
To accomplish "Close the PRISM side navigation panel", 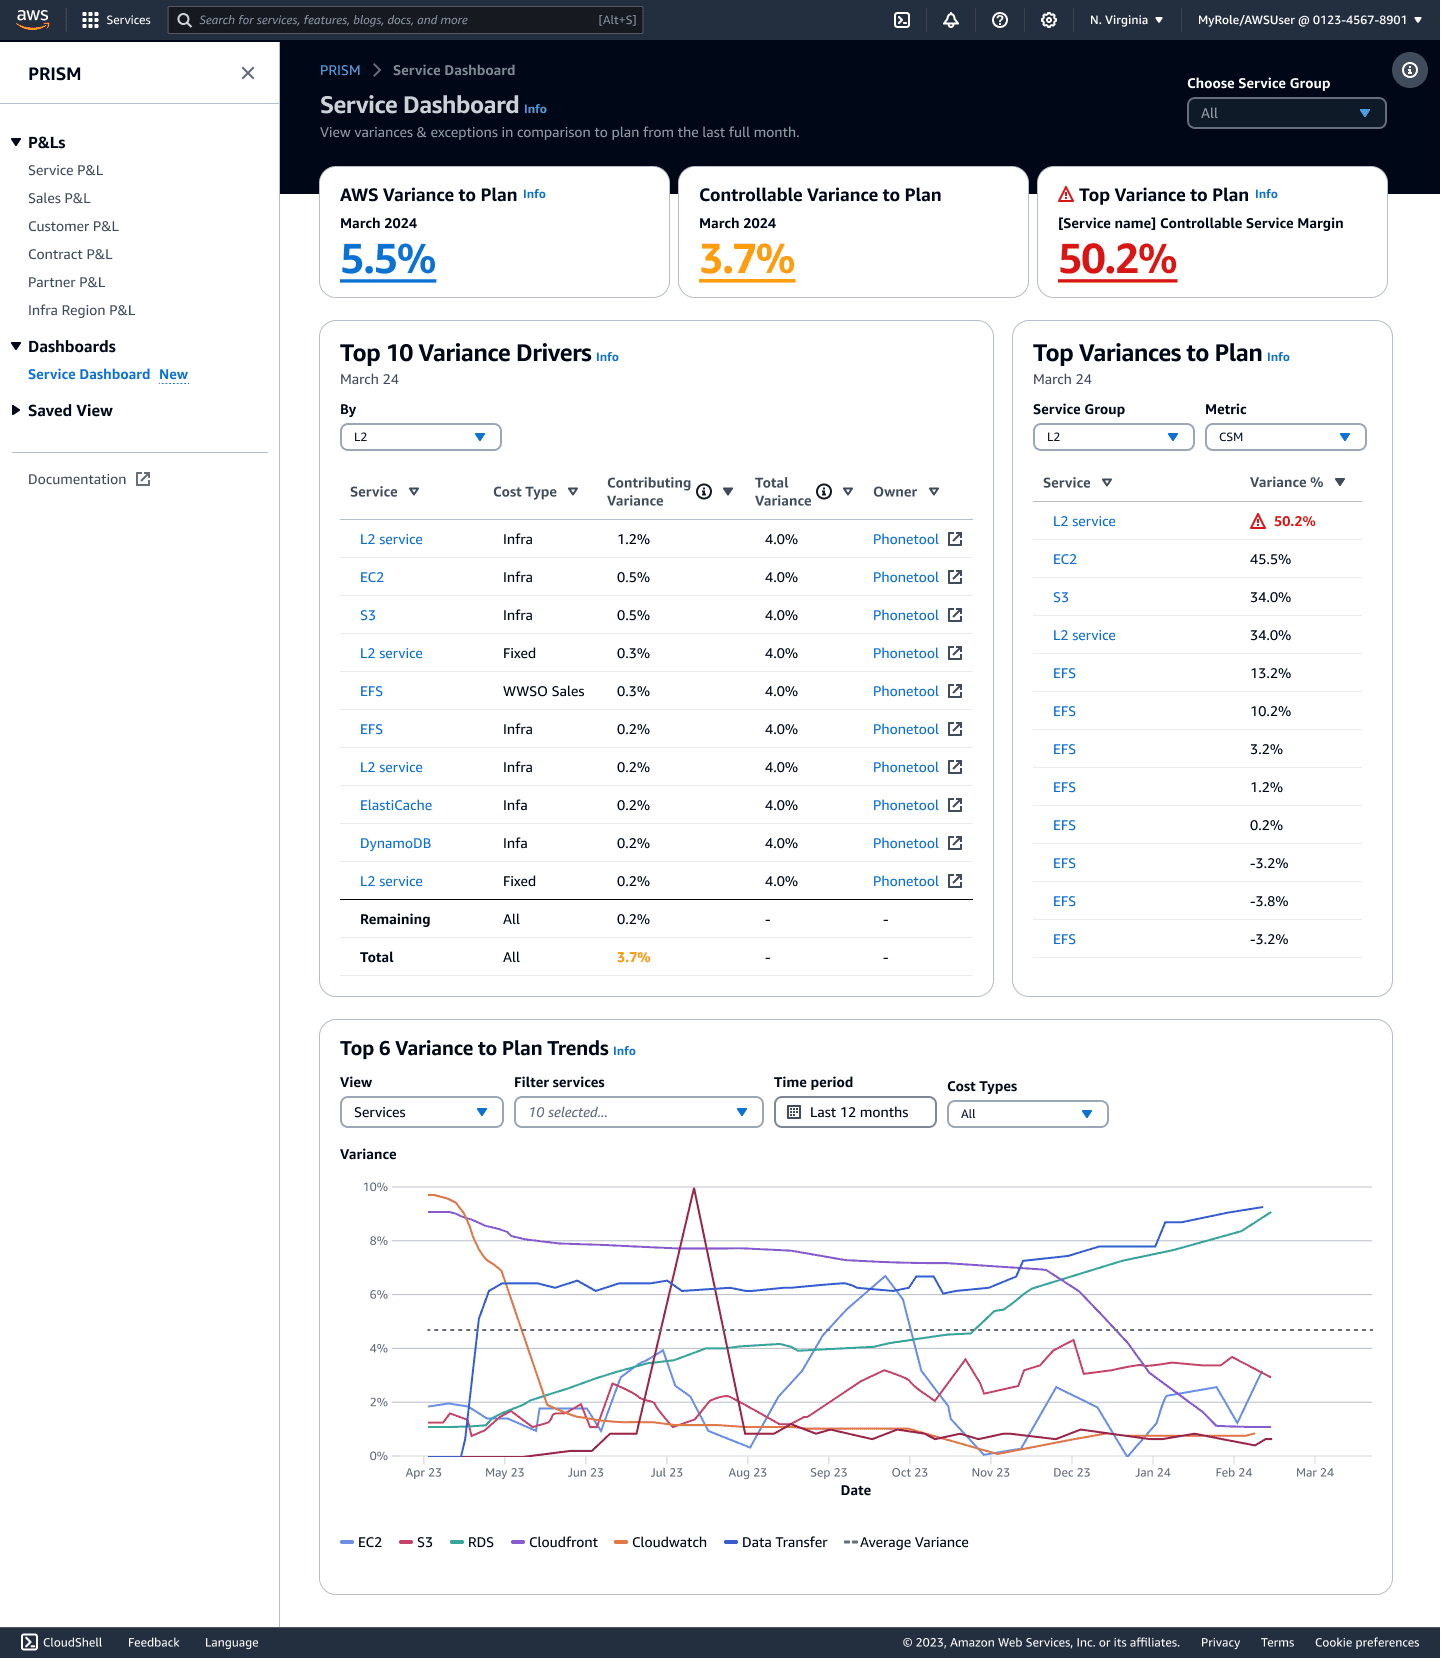I will click(248, 73).
